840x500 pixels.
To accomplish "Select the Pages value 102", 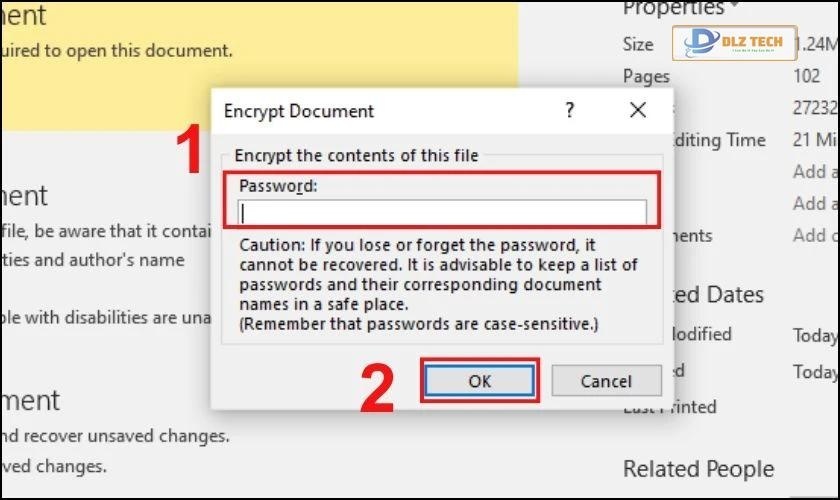I will pos(806,76).
